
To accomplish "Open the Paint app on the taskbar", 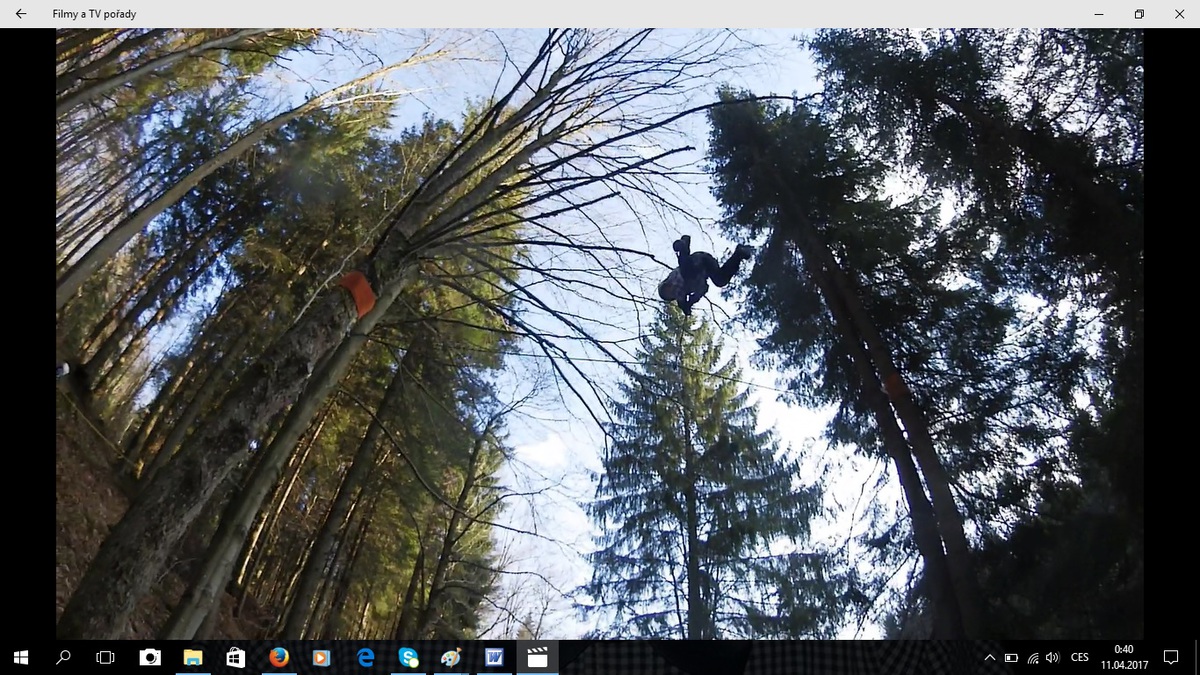I will (451, 657).
